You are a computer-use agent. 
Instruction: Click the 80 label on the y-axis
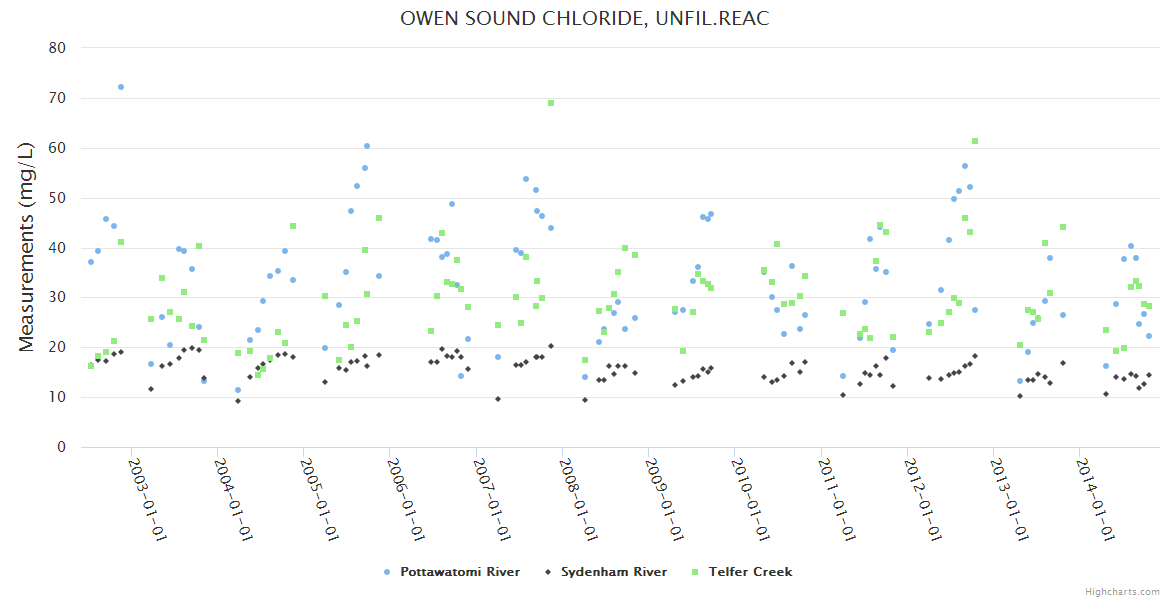[x=57, y=48]
